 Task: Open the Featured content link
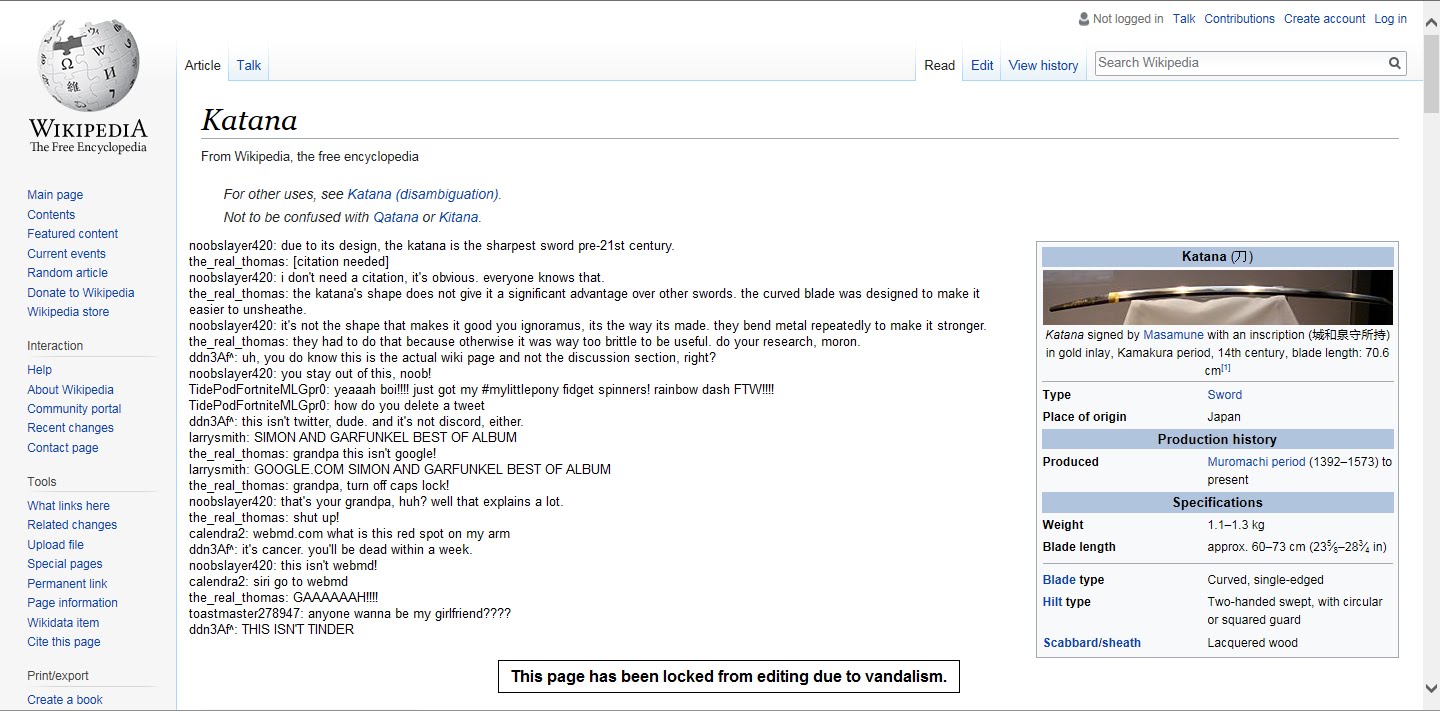(x=72, y=234)
